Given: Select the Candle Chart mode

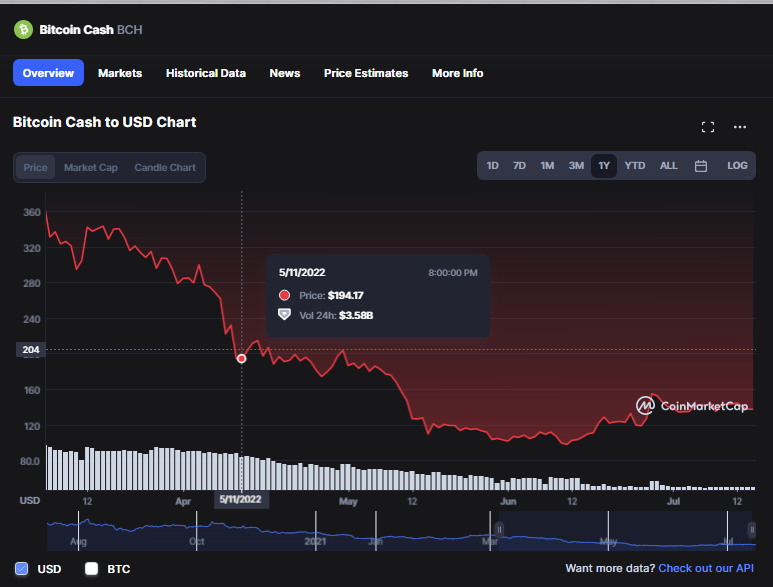Looking at the screenshot, I should [165, 168].
